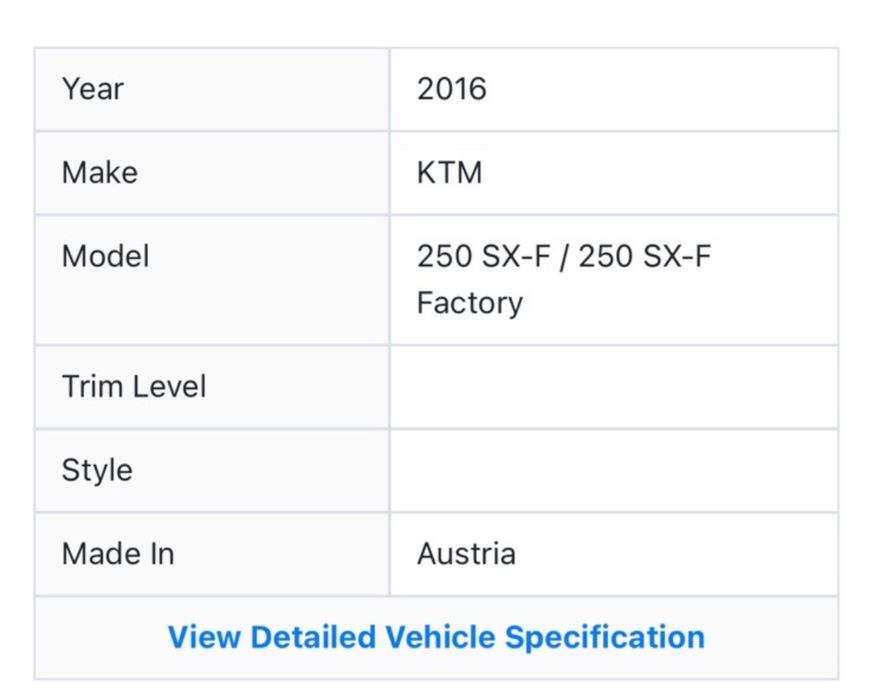Select the KTM make value
The image size is (873, 700).
click(x=449, y=172)
